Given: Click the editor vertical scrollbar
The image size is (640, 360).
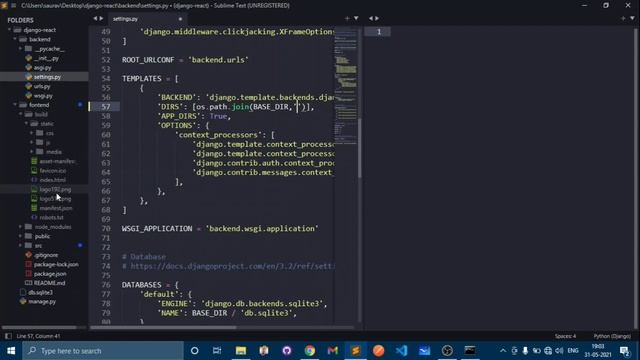Looking at the screenshot, I should pyautogui.click(x=360, y=148).
